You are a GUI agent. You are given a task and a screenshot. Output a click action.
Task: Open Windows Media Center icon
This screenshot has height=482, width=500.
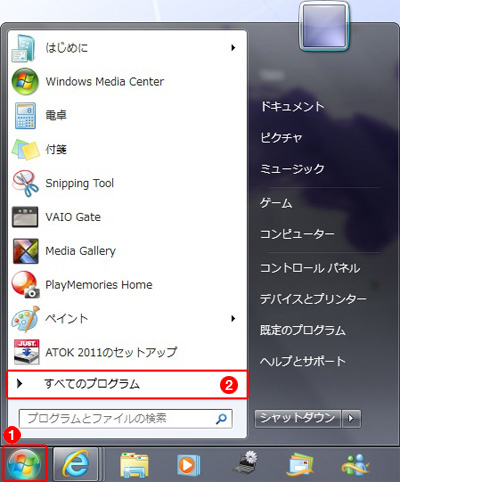click(25, 82)
